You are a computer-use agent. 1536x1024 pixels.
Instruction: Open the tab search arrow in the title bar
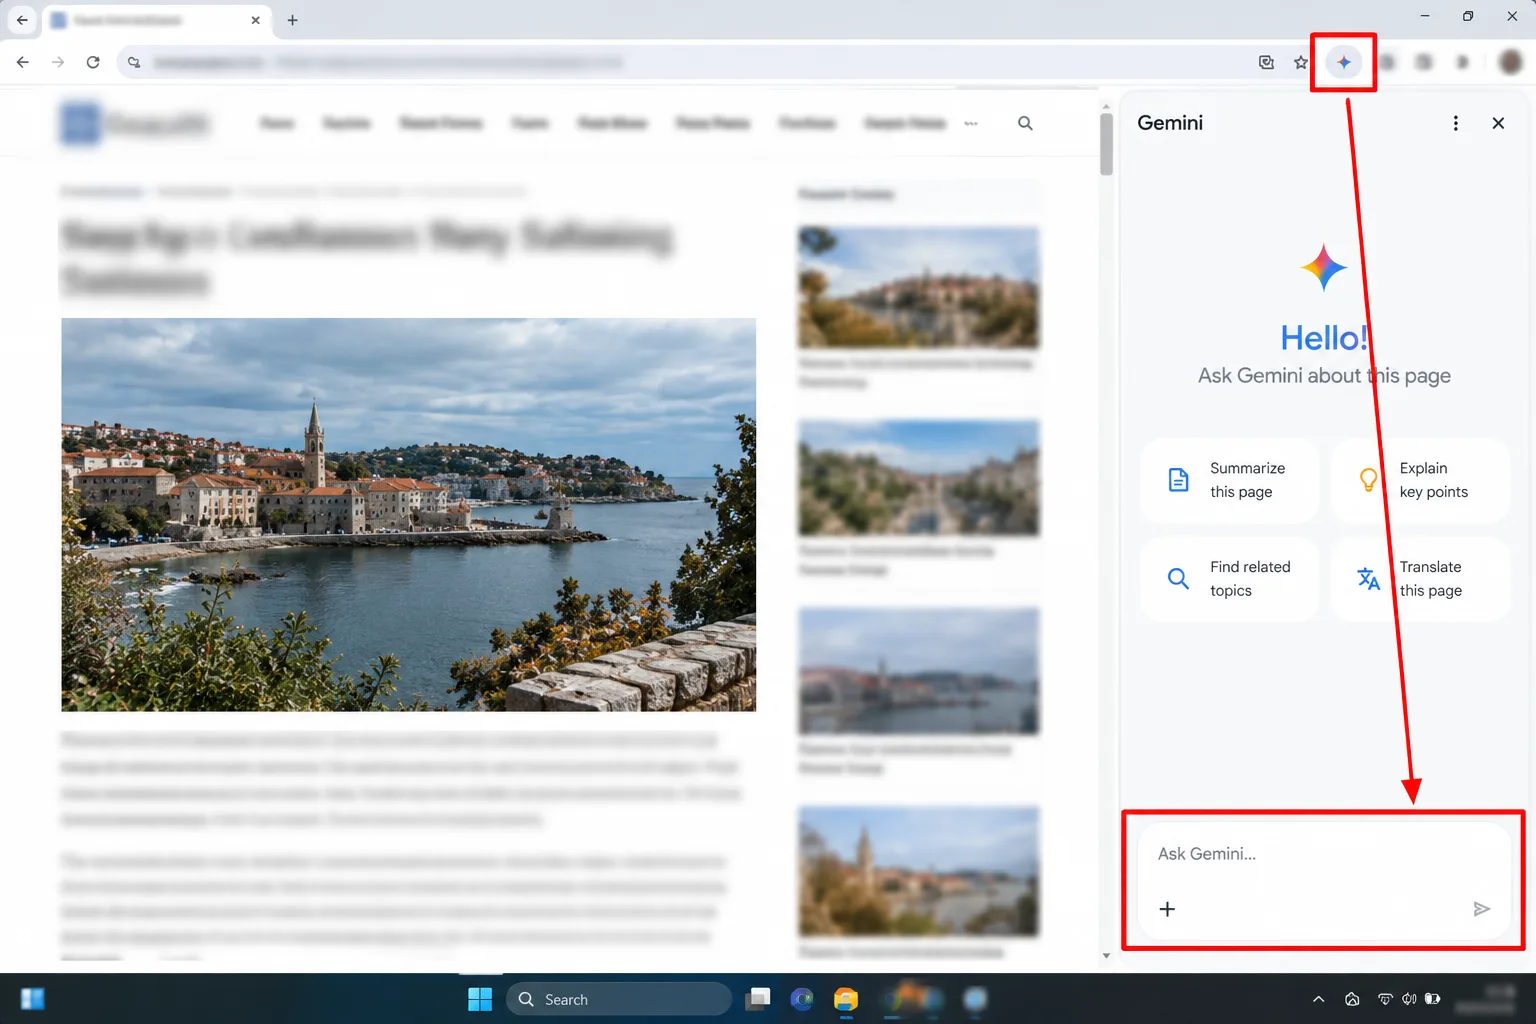tap(22, 20)
